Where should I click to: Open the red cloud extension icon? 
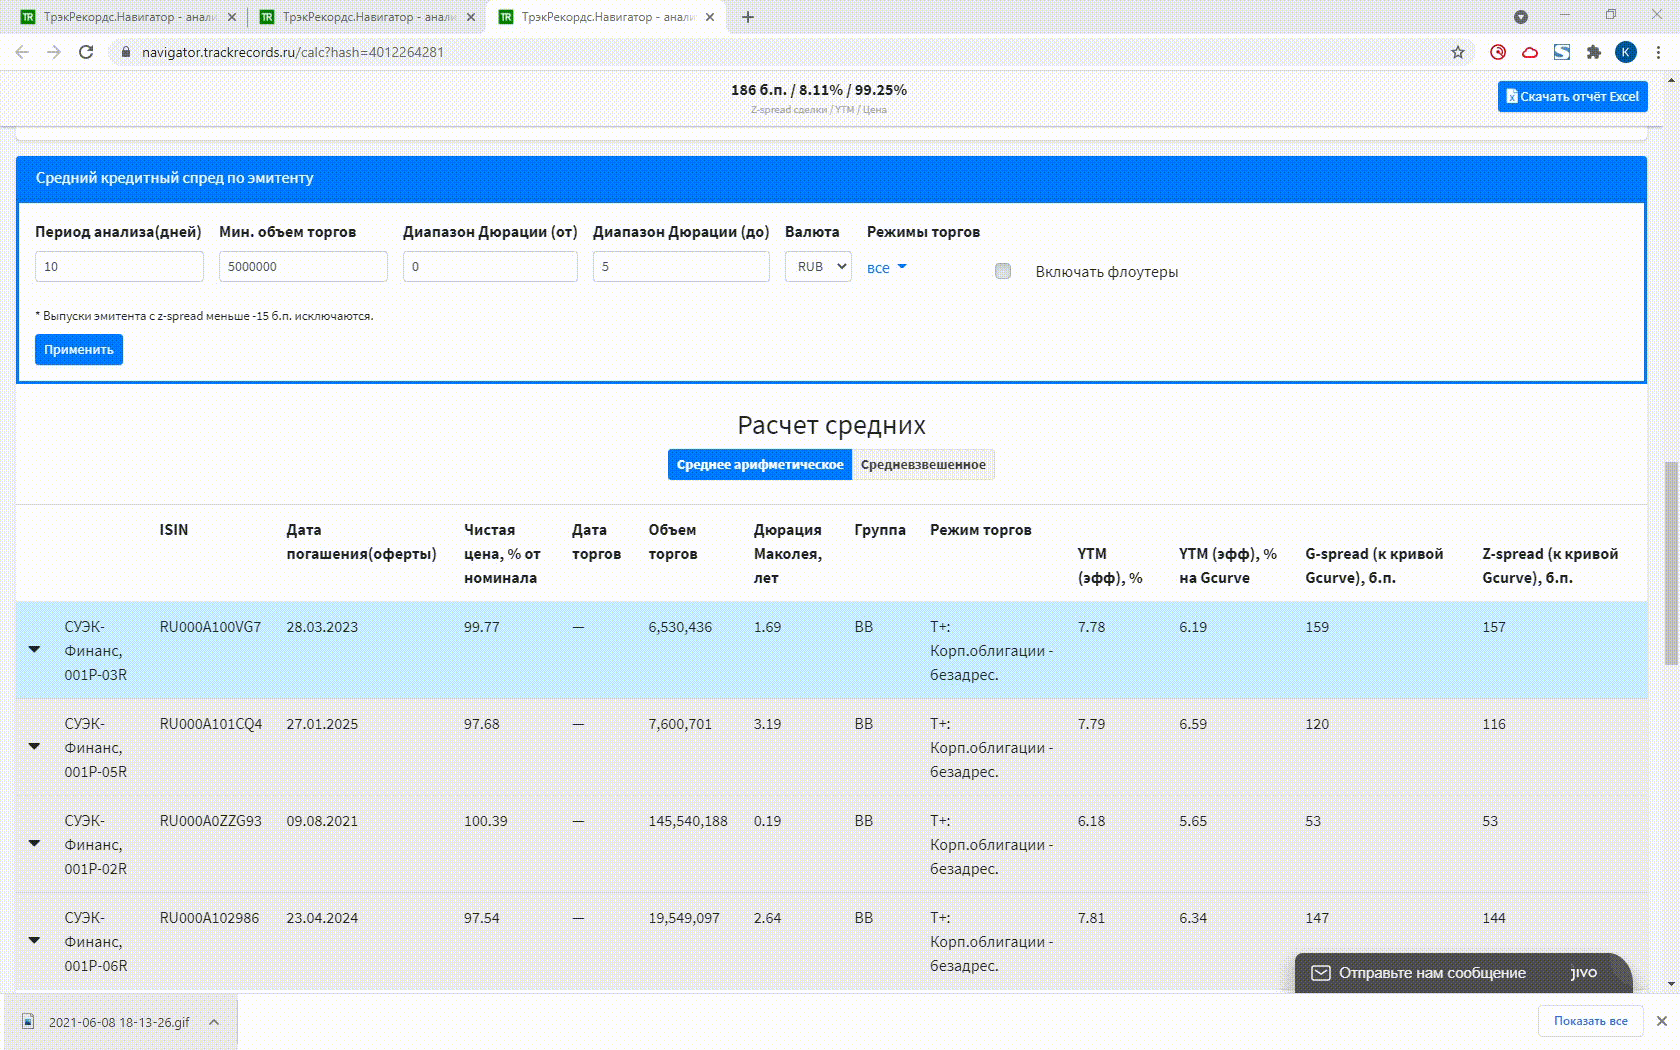coord(1530,52)
